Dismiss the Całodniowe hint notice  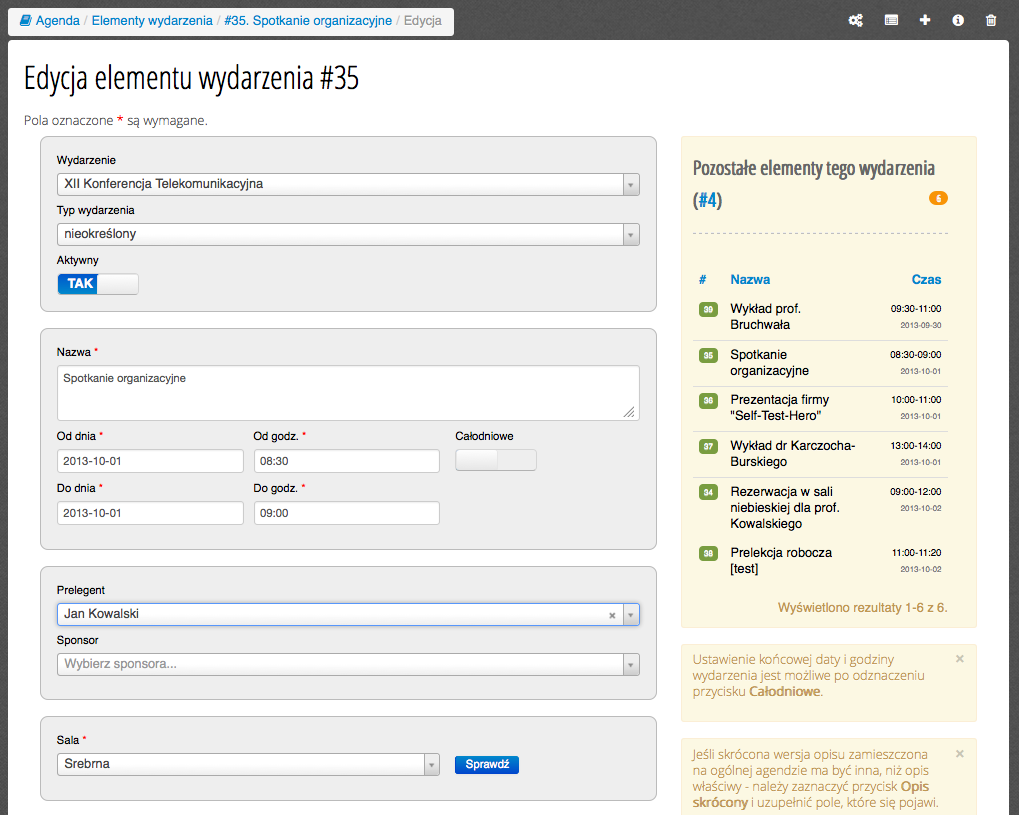[960, 659]
